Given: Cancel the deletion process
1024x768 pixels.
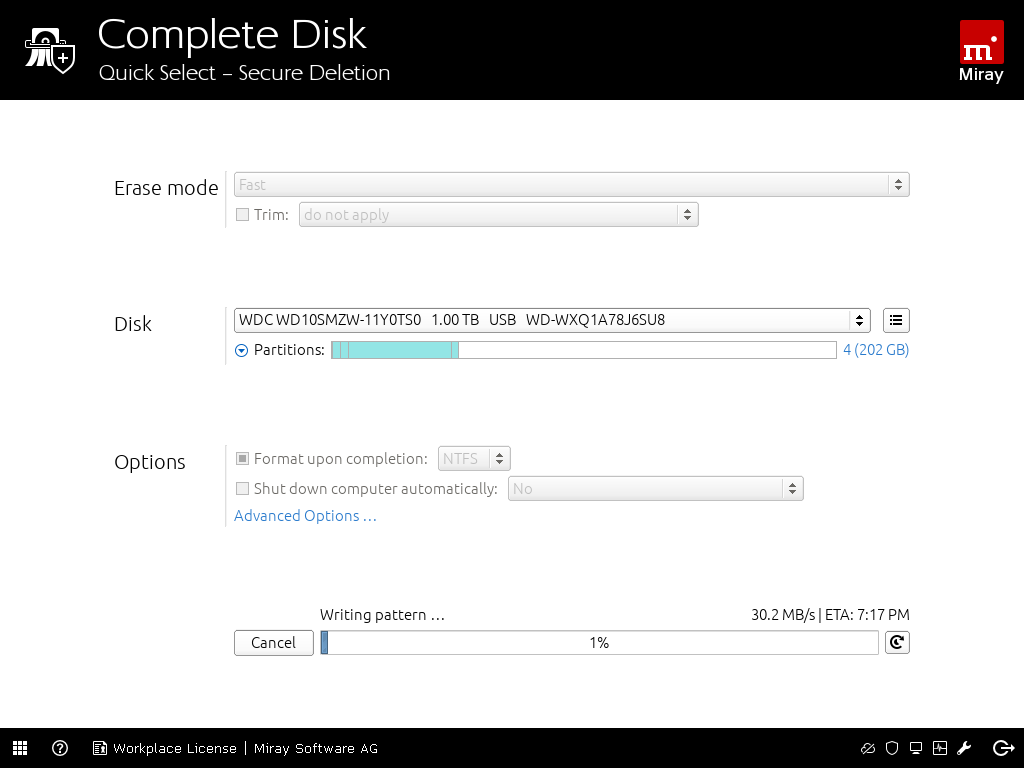Looking at the screenshot, I should tap(273, 643).
